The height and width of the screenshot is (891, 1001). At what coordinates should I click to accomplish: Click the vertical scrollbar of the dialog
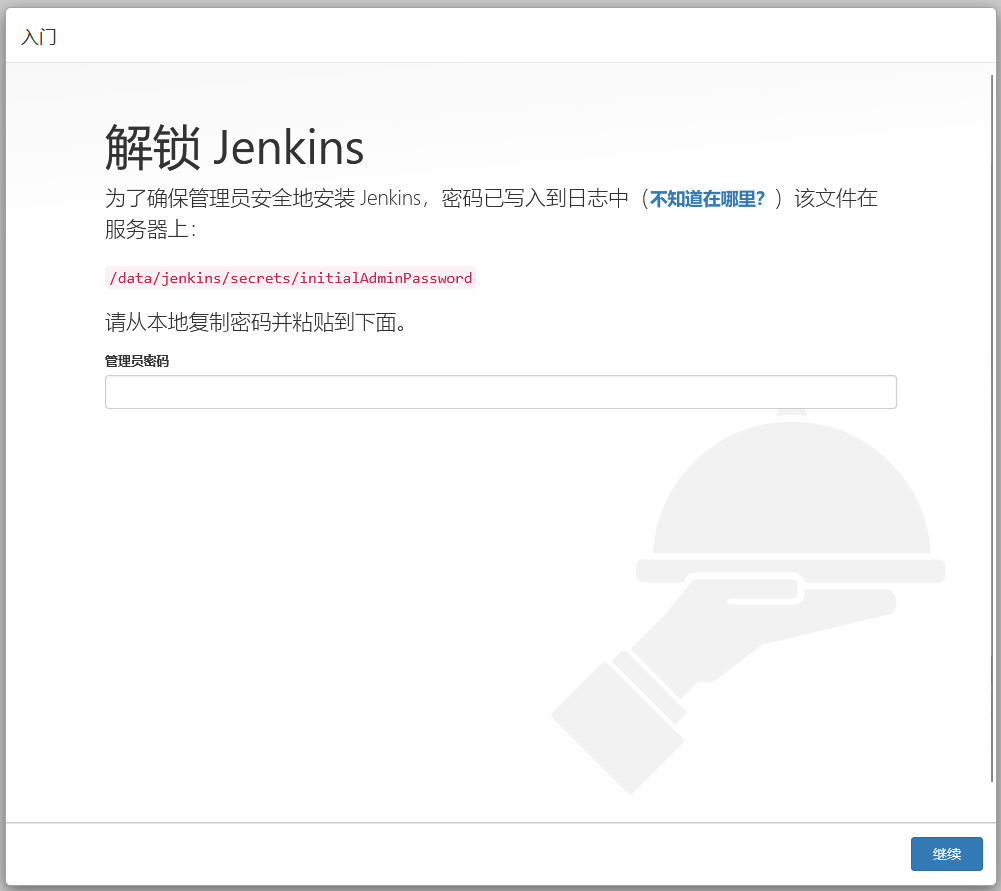(x=991, y=428)
